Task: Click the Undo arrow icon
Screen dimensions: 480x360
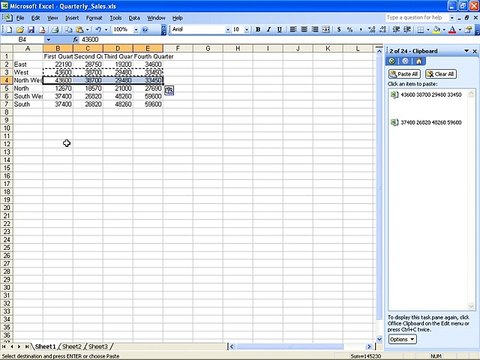Action: 98,30
